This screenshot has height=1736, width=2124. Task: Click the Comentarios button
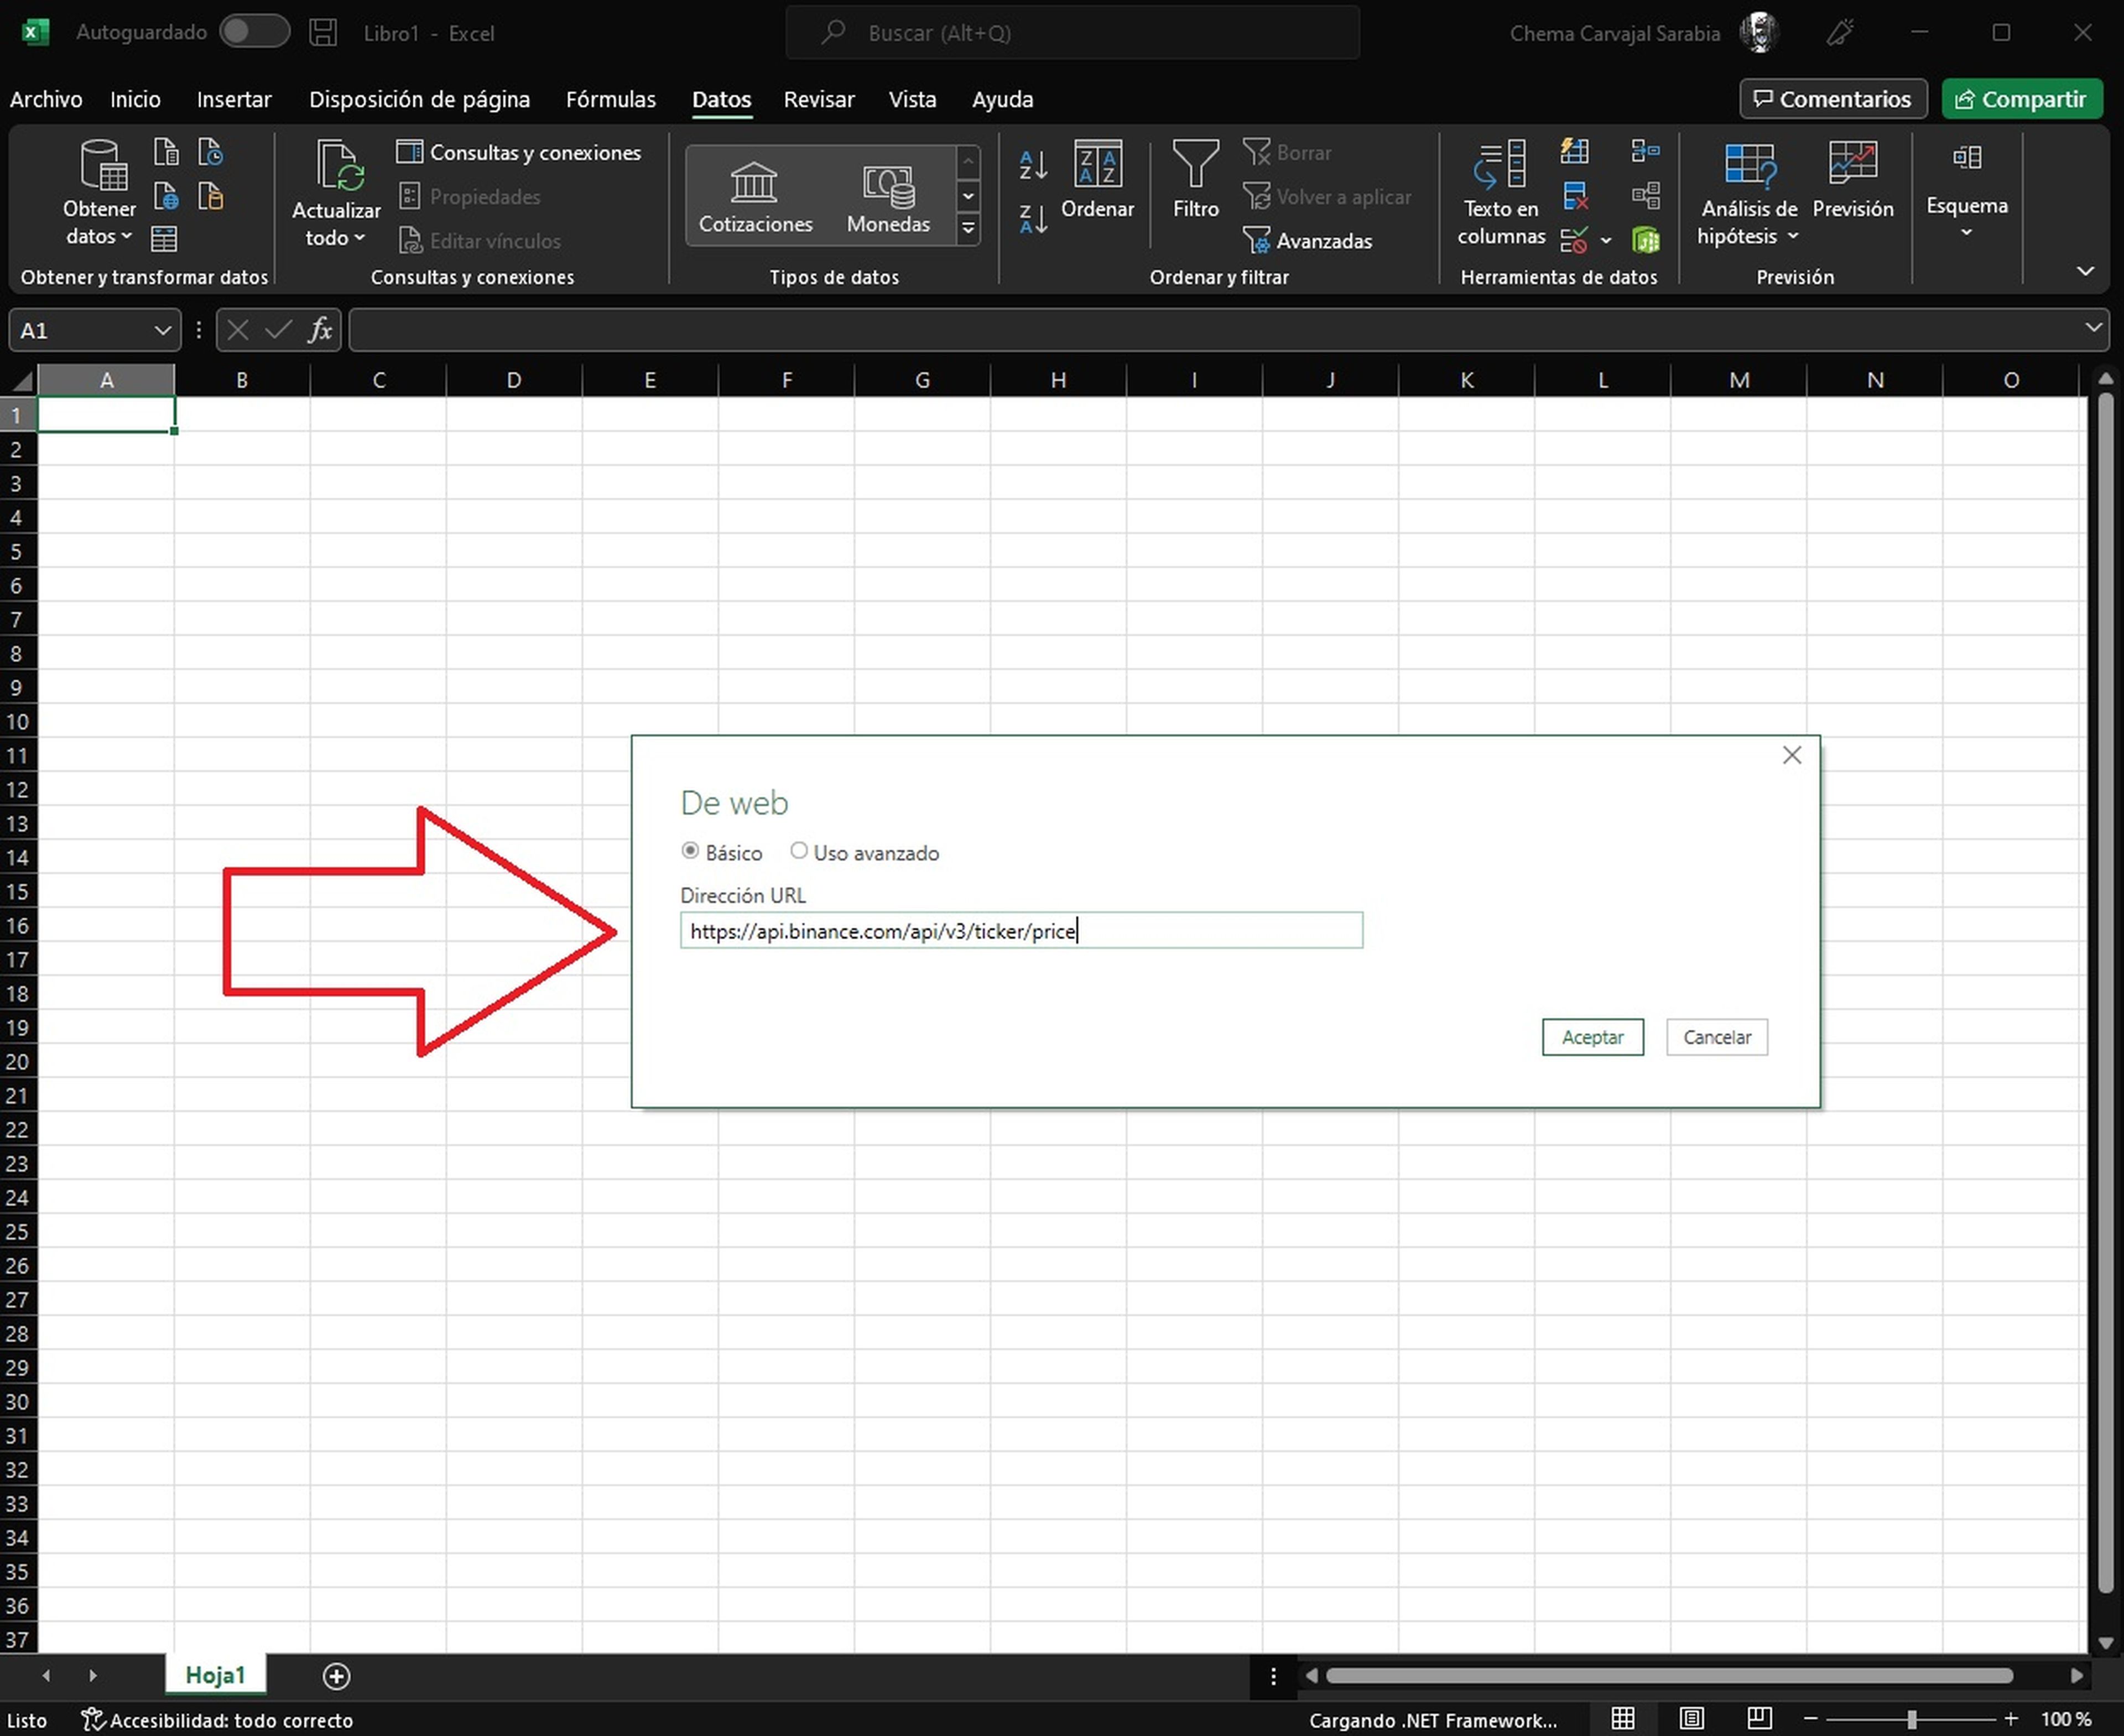1833,99
